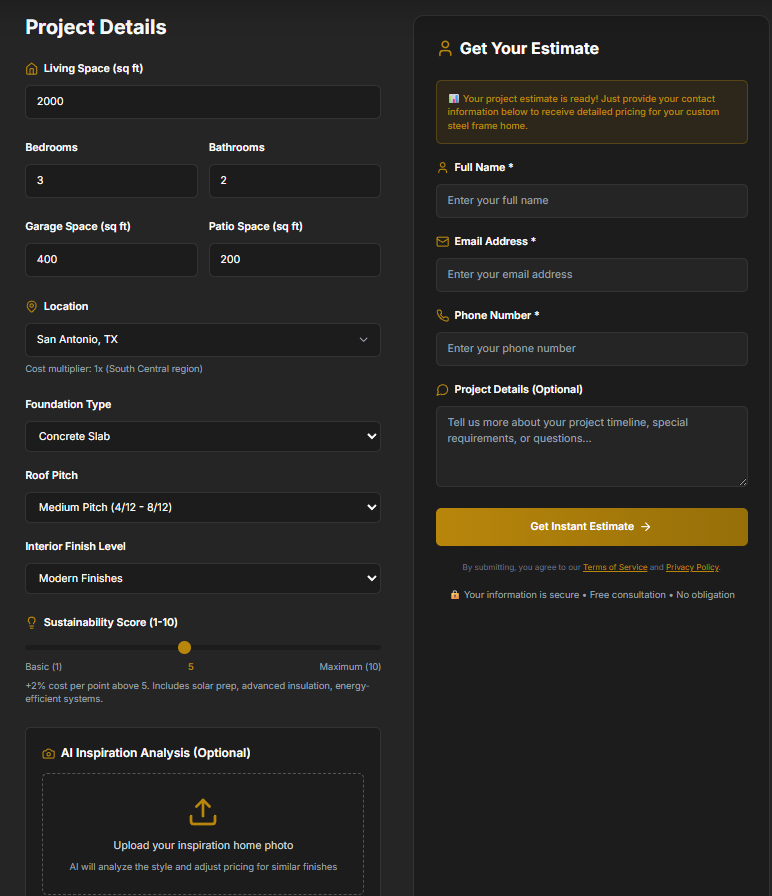
Task: Click the phone icon beside Phone Number
Action: 442,315
